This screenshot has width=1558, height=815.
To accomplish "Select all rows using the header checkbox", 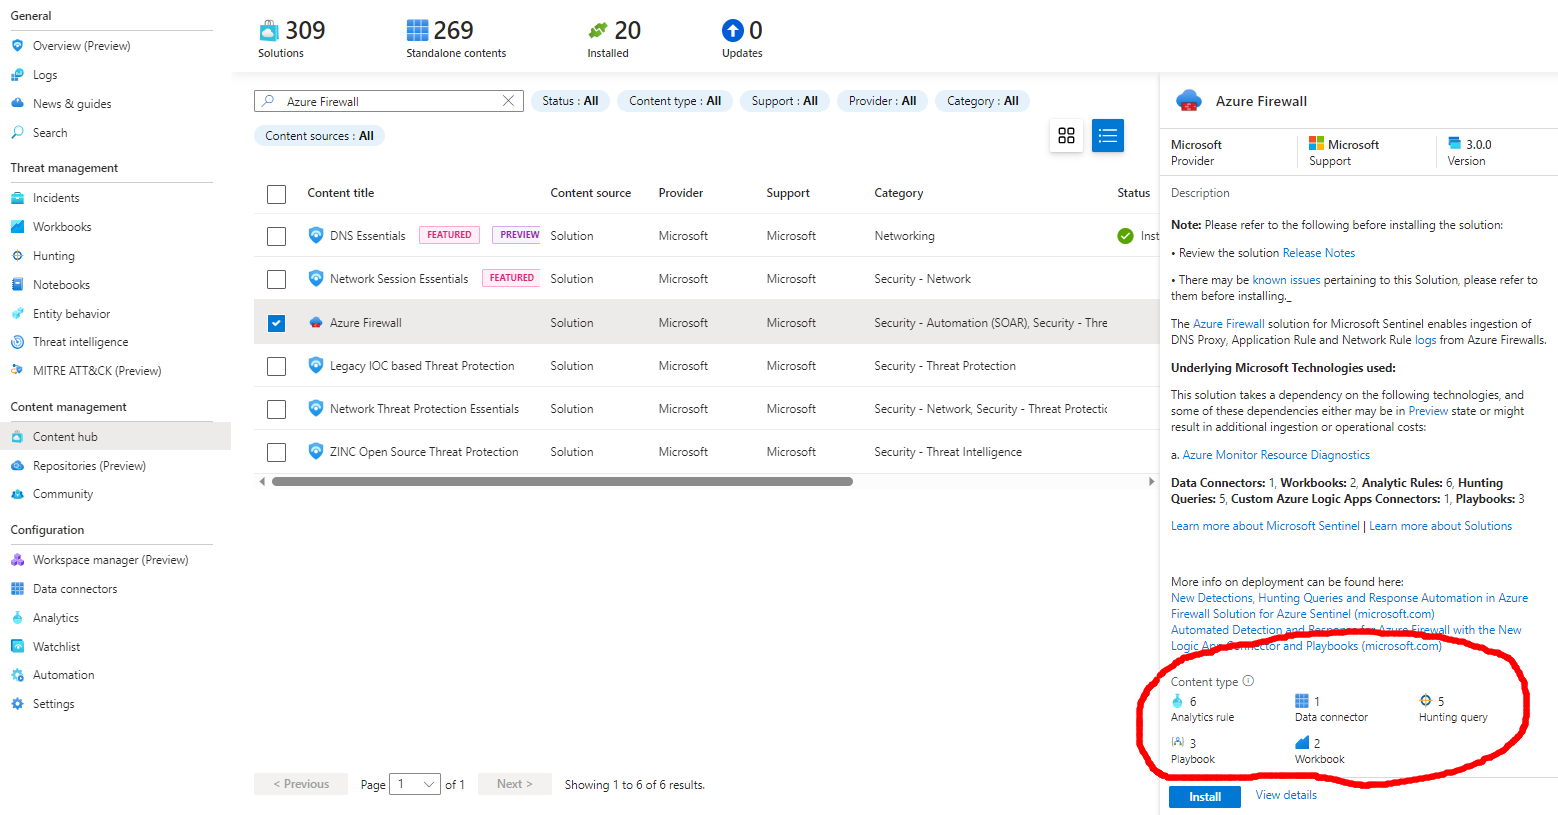I will coord(276,194).
